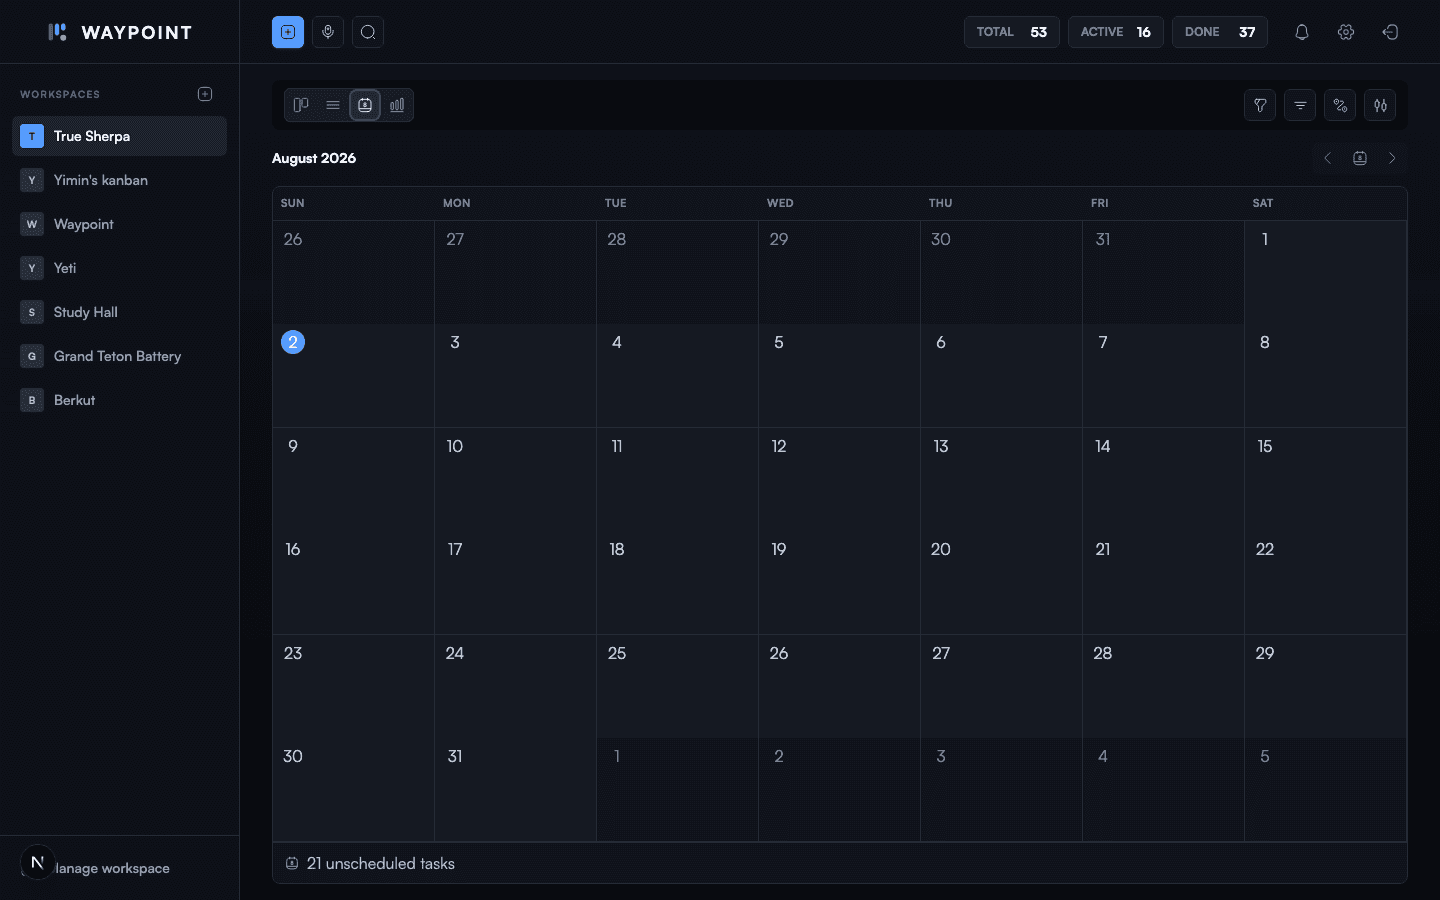Open the Study Hall workspace
This screenshot has width=1440, height=900.
119,312
